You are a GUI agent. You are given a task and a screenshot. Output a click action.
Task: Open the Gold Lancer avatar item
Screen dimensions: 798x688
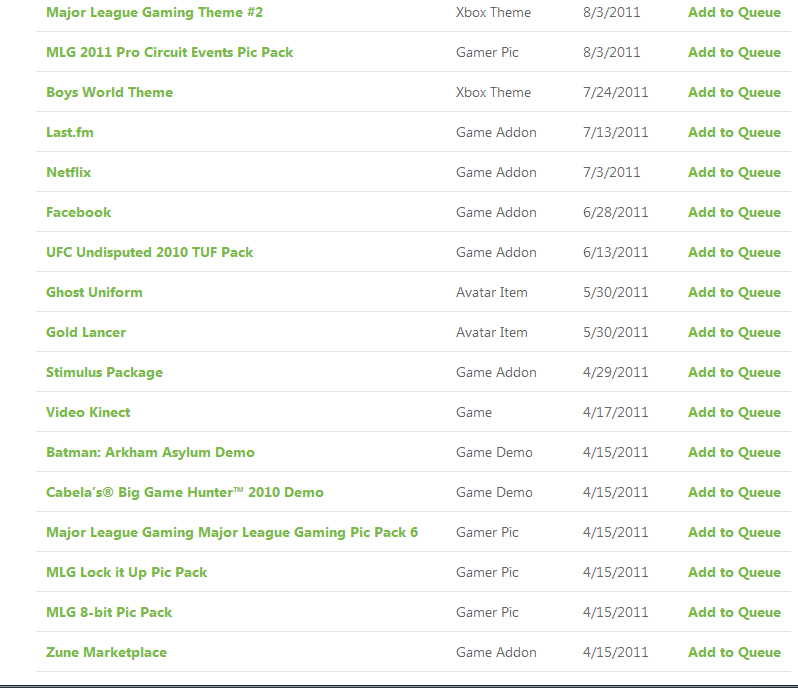pos(86,332)
